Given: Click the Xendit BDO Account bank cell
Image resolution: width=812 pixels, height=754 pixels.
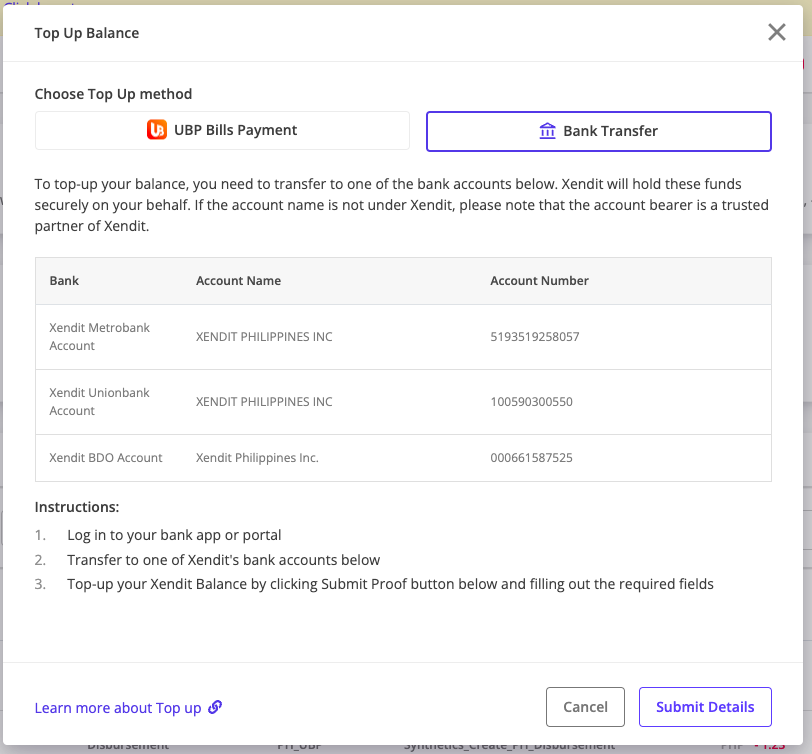Looking at the screenshot, I should click(x=106, y=458).
